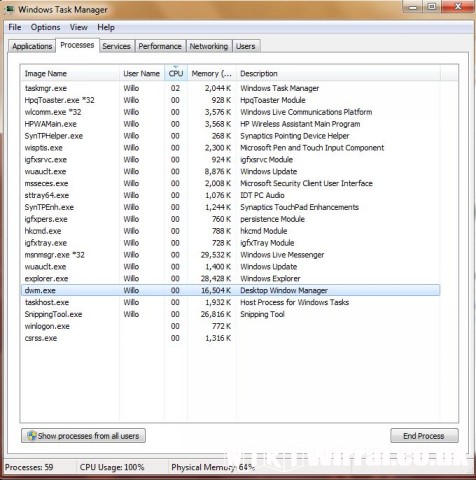Switch to the Applications tab

(x=32, y=46)
